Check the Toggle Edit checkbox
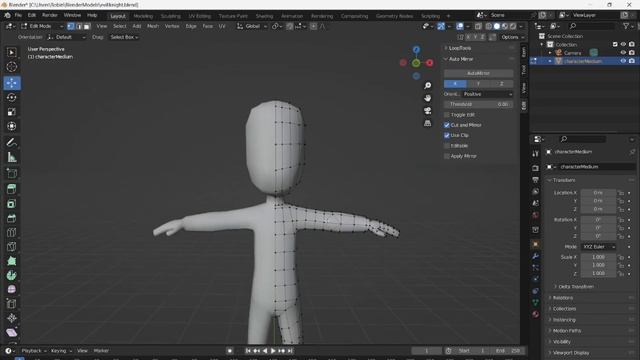This screenshot has height=360, width=640. [447, 115]
